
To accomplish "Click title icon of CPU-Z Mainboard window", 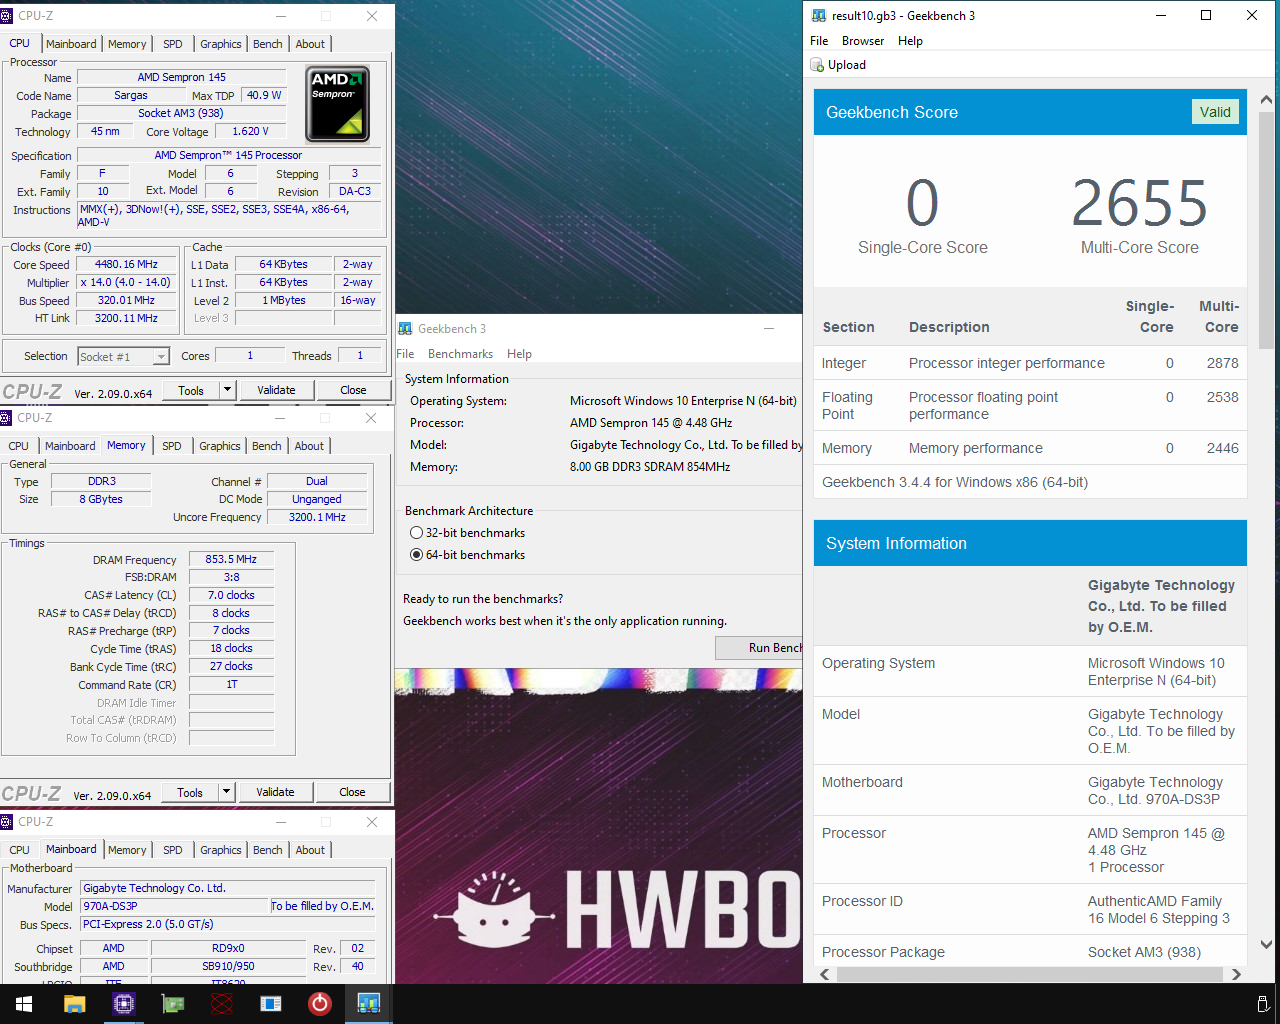I will click(x=6, y=822).
